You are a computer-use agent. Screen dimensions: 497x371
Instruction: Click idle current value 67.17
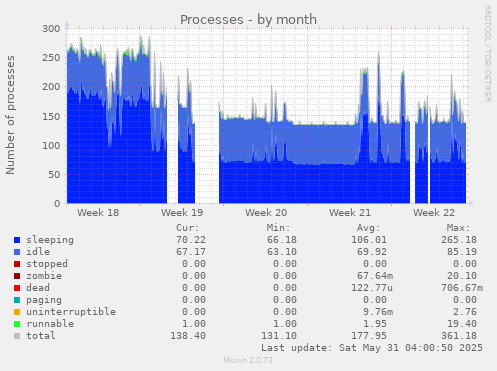pyautogui.click(x=191, y=252)
